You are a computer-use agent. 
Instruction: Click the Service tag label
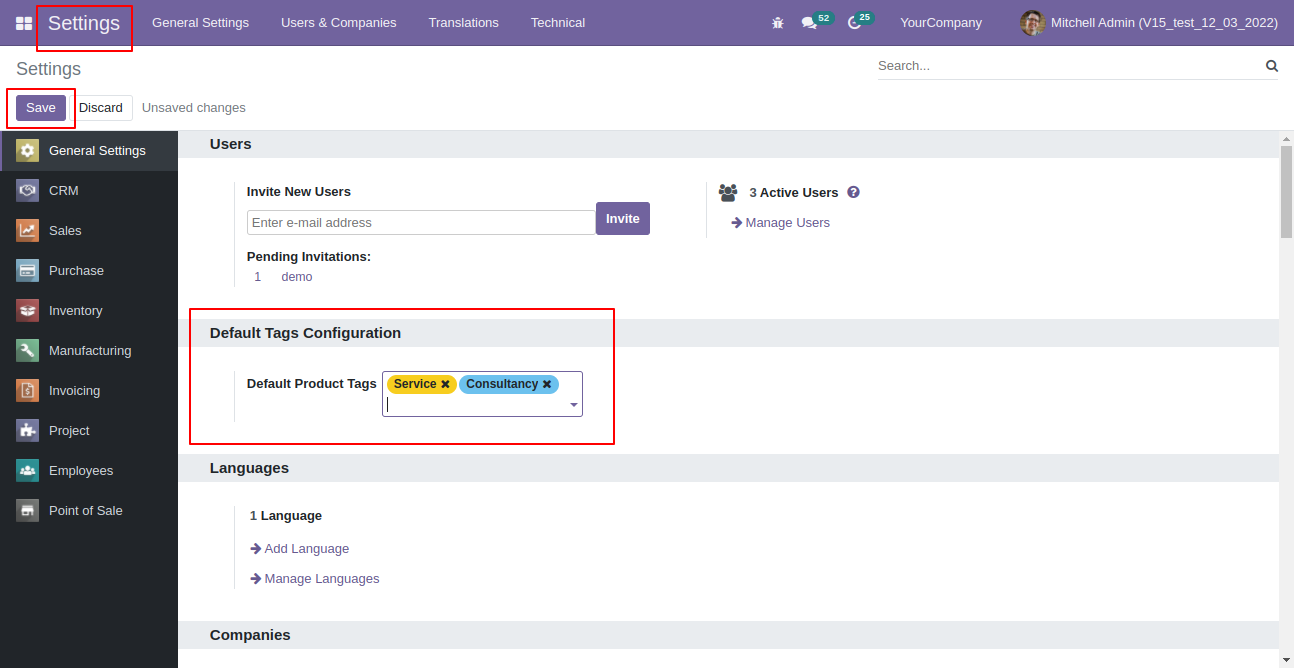(x=415, y=384)
